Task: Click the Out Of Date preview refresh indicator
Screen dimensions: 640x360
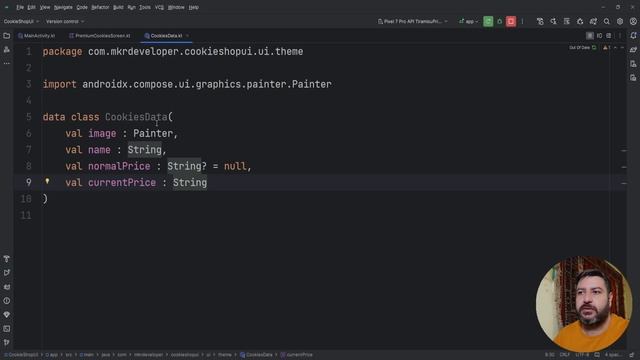Action: click(x=583, y=48)
